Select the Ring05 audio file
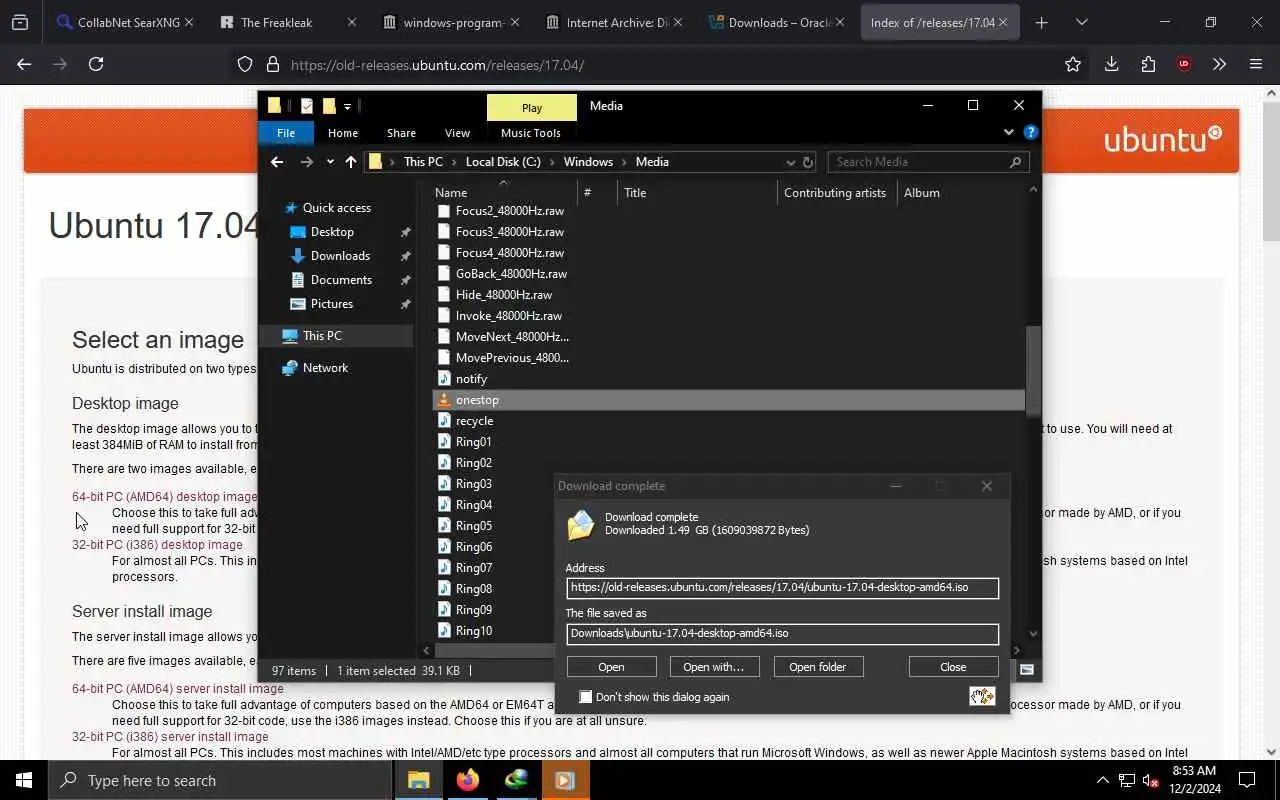The width and height of the screenshot is (1280, 800). coord(473,526)
